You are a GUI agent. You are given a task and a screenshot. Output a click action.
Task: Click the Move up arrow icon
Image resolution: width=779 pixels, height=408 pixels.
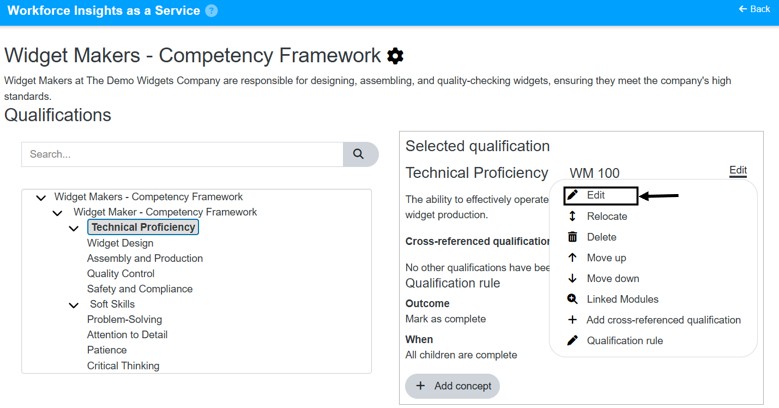[572, 257]
